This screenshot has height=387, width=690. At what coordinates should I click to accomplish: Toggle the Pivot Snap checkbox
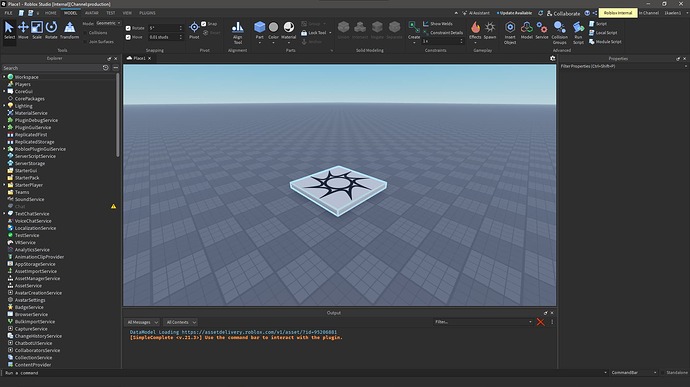pos(204,24)
